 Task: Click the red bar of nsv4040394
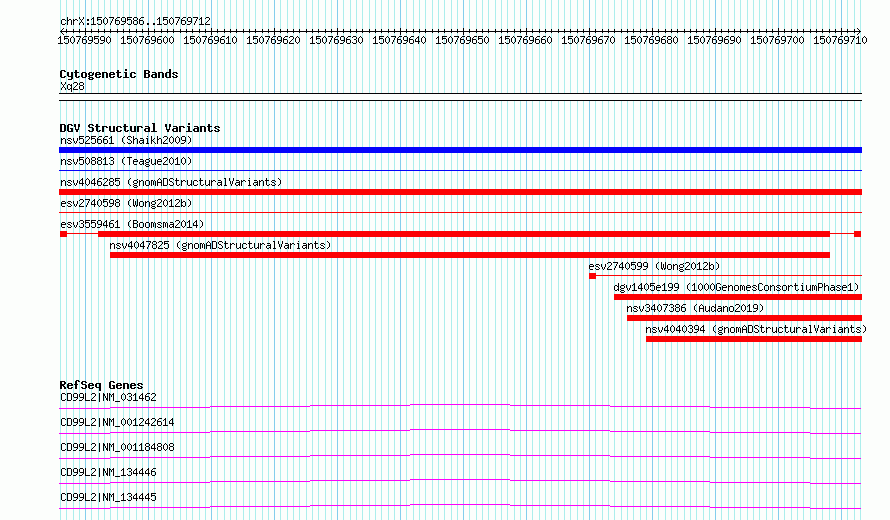pos(754,339)
